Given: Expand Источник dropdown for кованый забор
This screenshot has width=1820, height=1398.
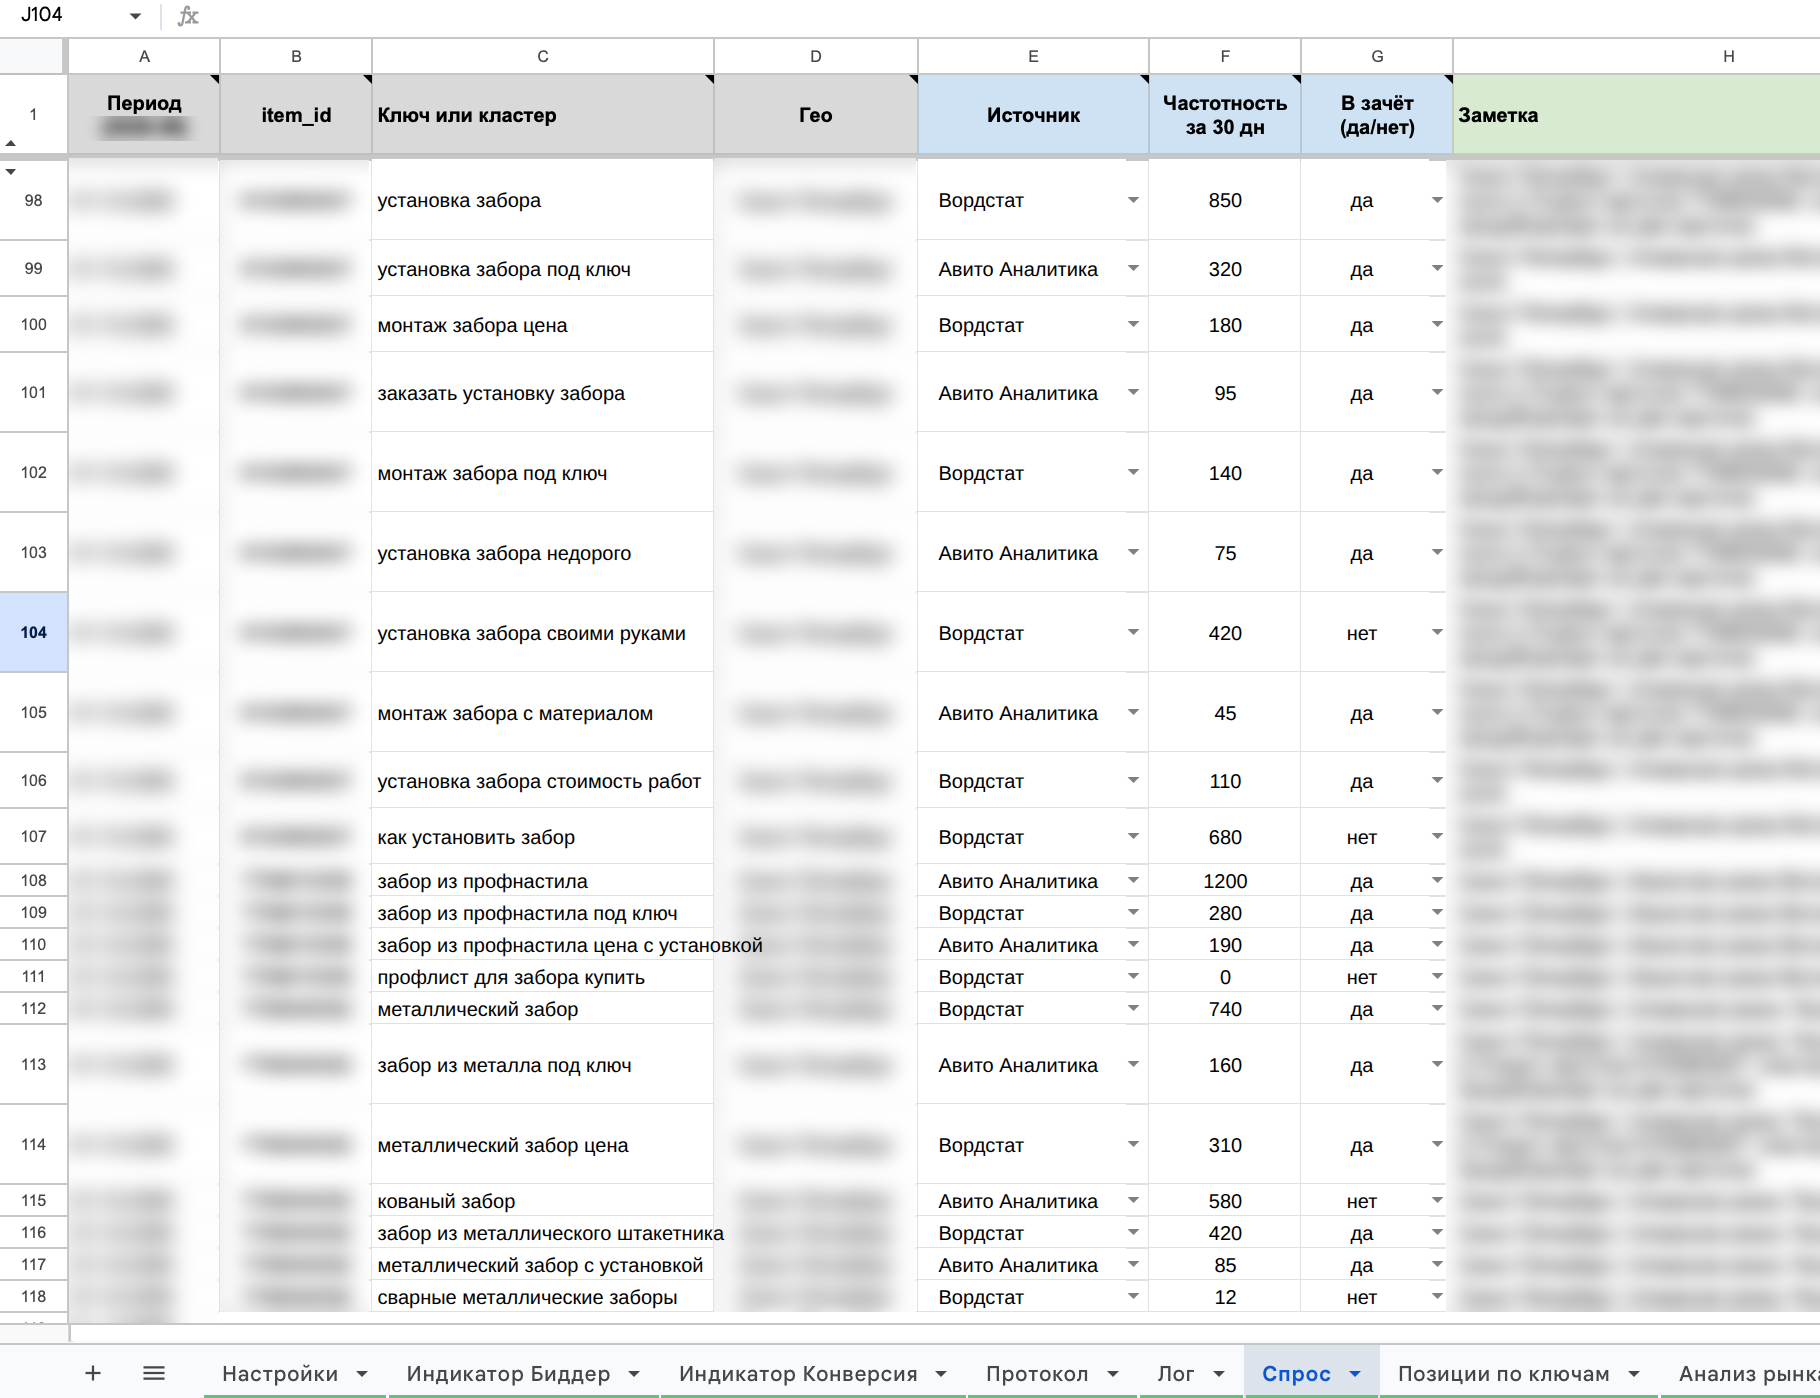Looking at the screenshot, I should [x=1133, y=1200].
